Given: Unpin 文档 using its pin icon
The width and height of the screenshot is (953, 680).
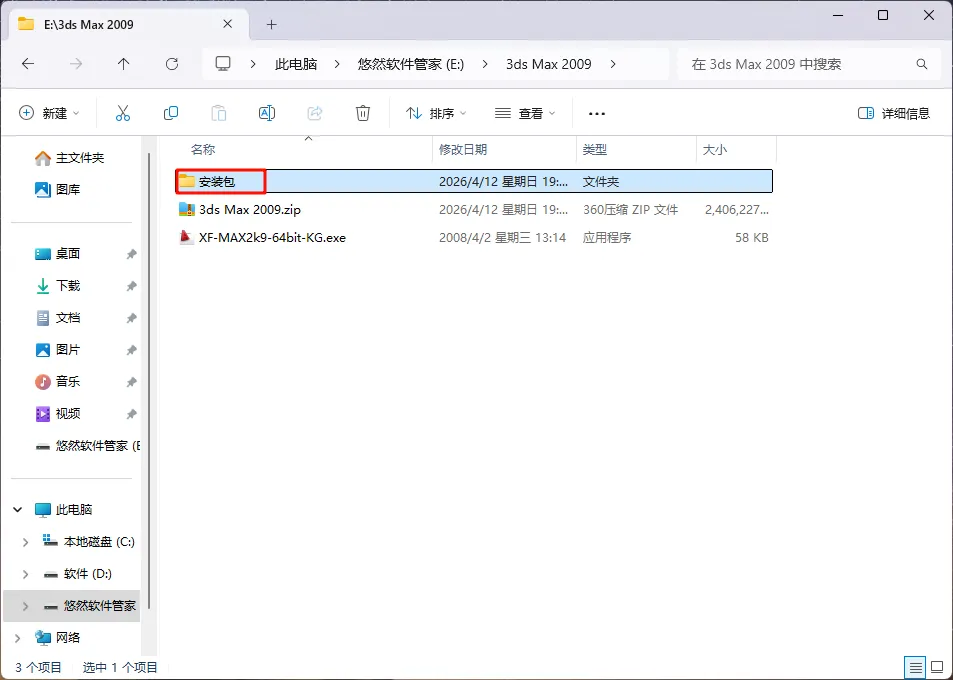Looking at the screenshot, I should 131,318.
